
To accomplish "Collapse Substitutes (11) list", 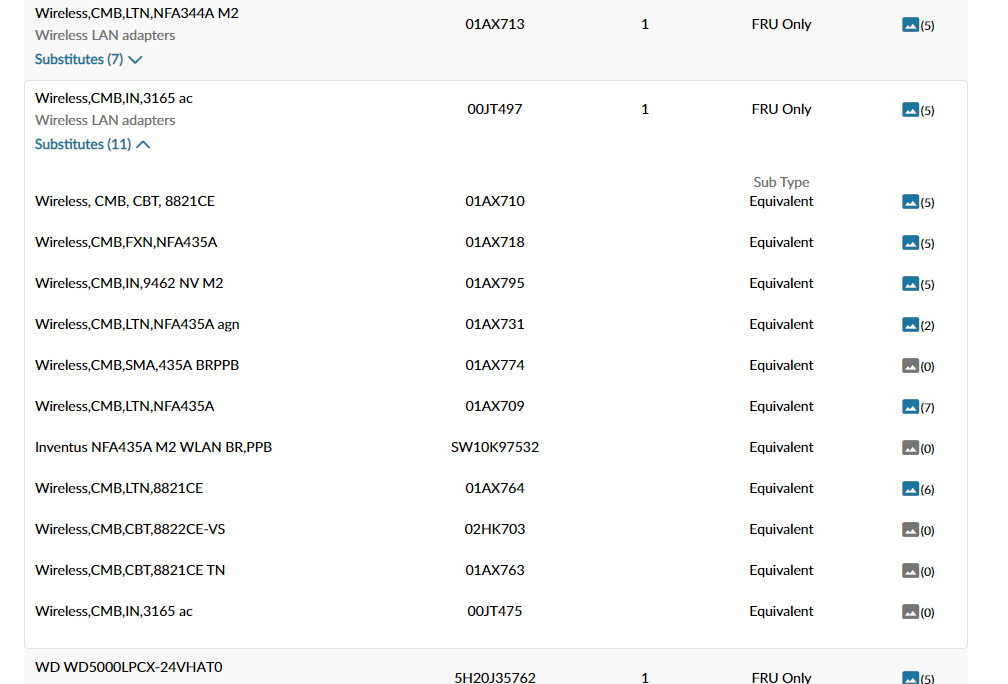I will tap(93, 144).
